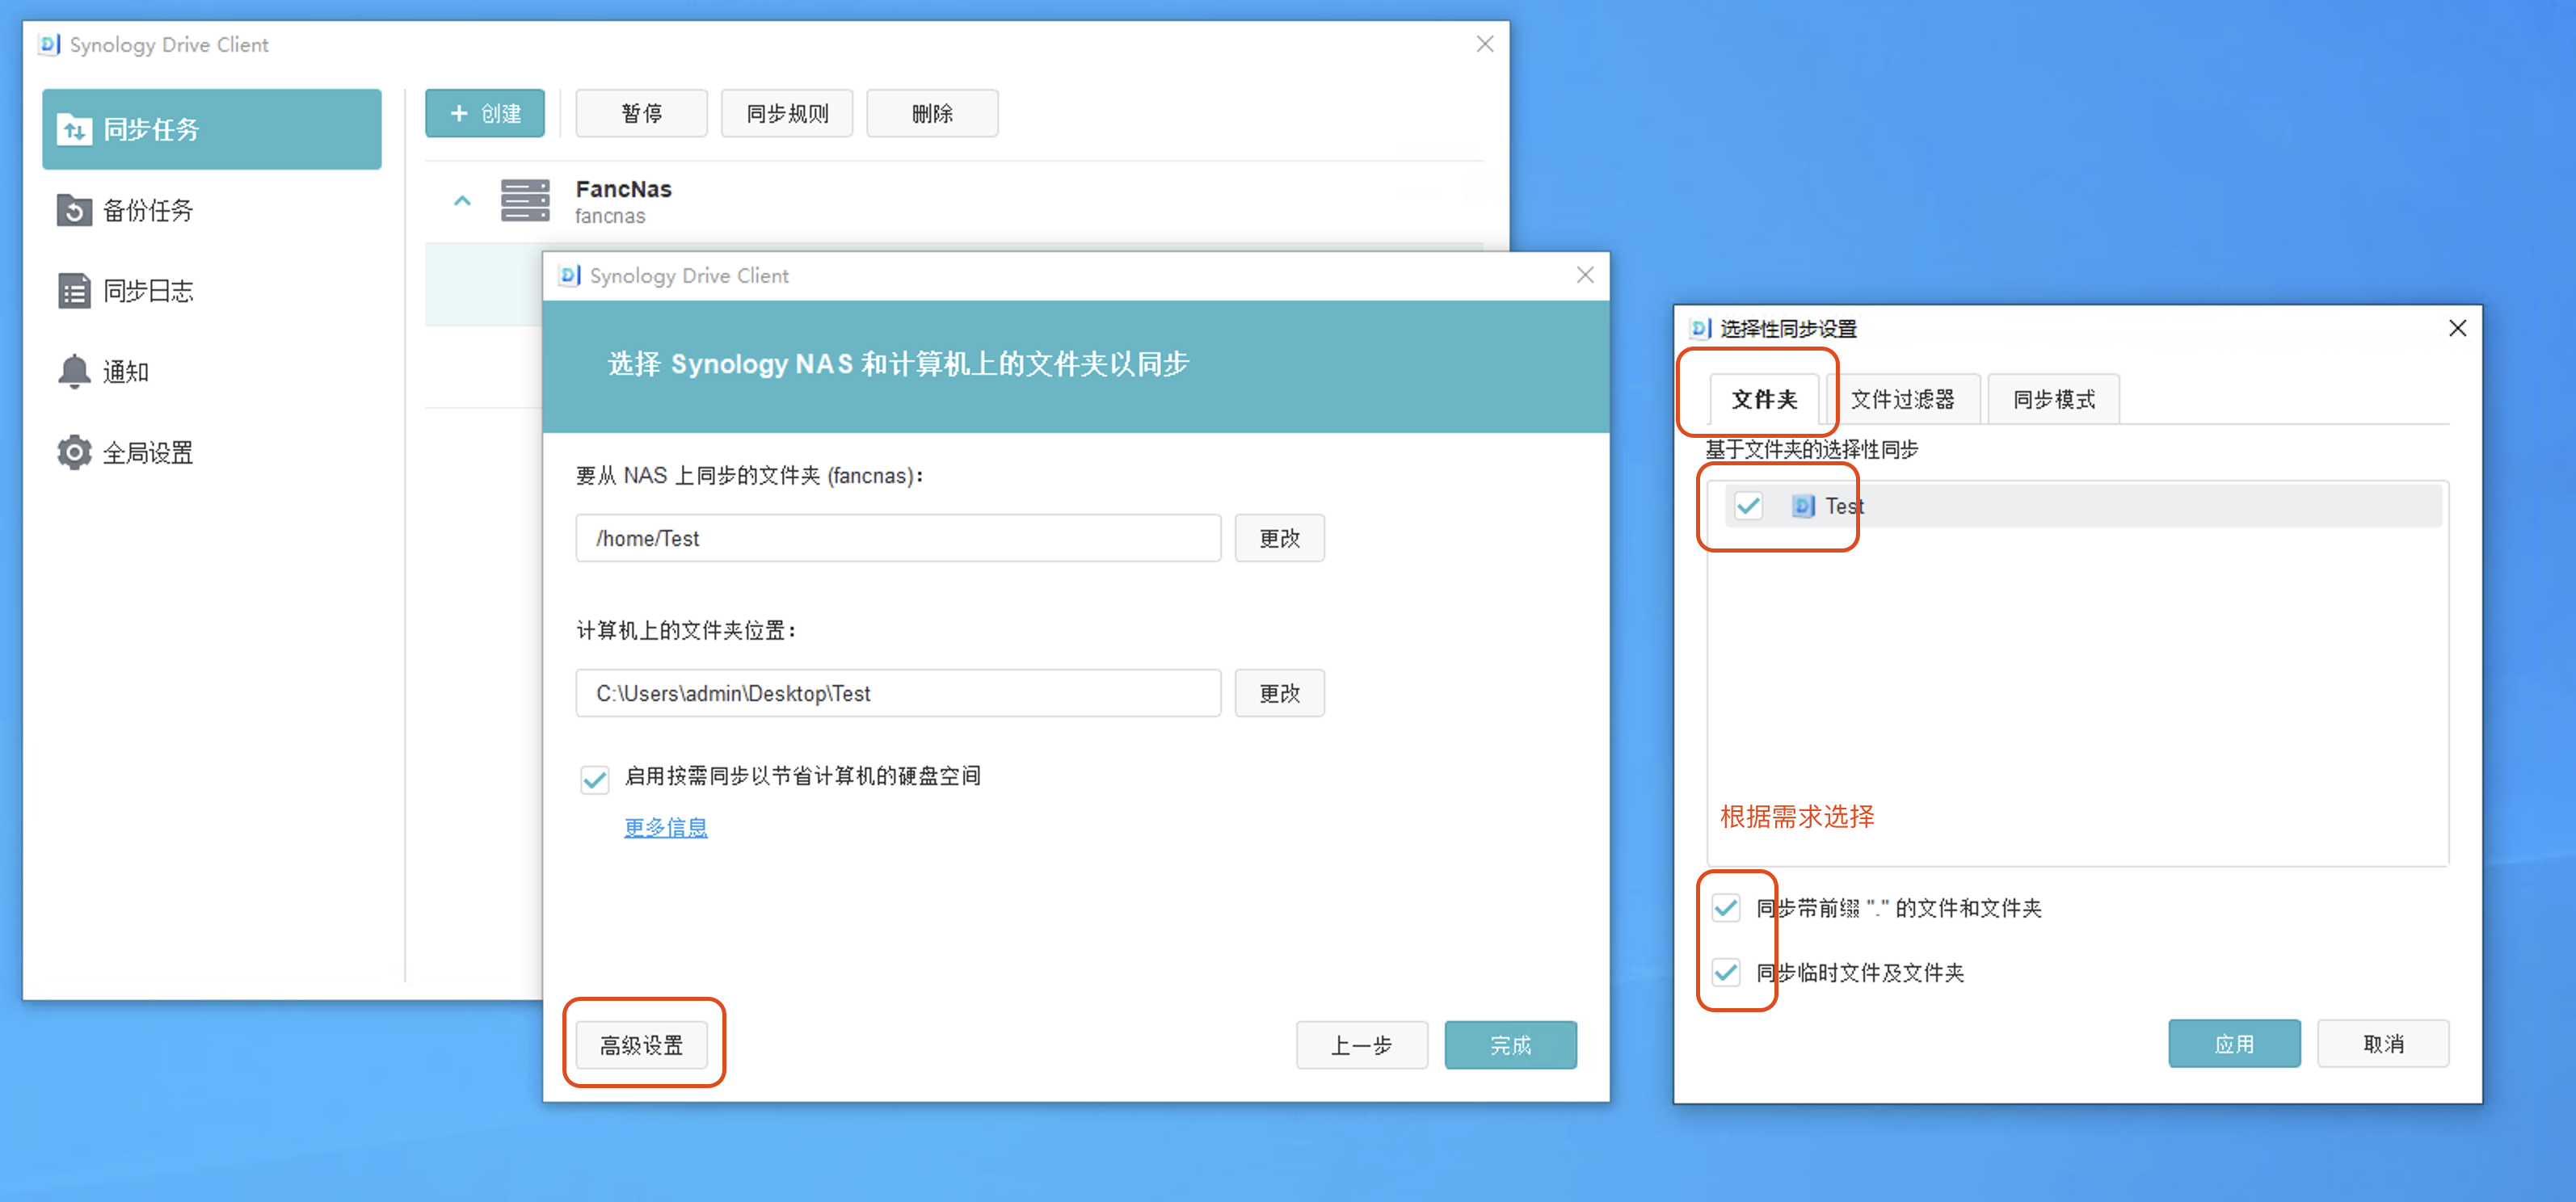Collapse the FancNas server entry
2576x1202 pixels.
tap(462, 201)
